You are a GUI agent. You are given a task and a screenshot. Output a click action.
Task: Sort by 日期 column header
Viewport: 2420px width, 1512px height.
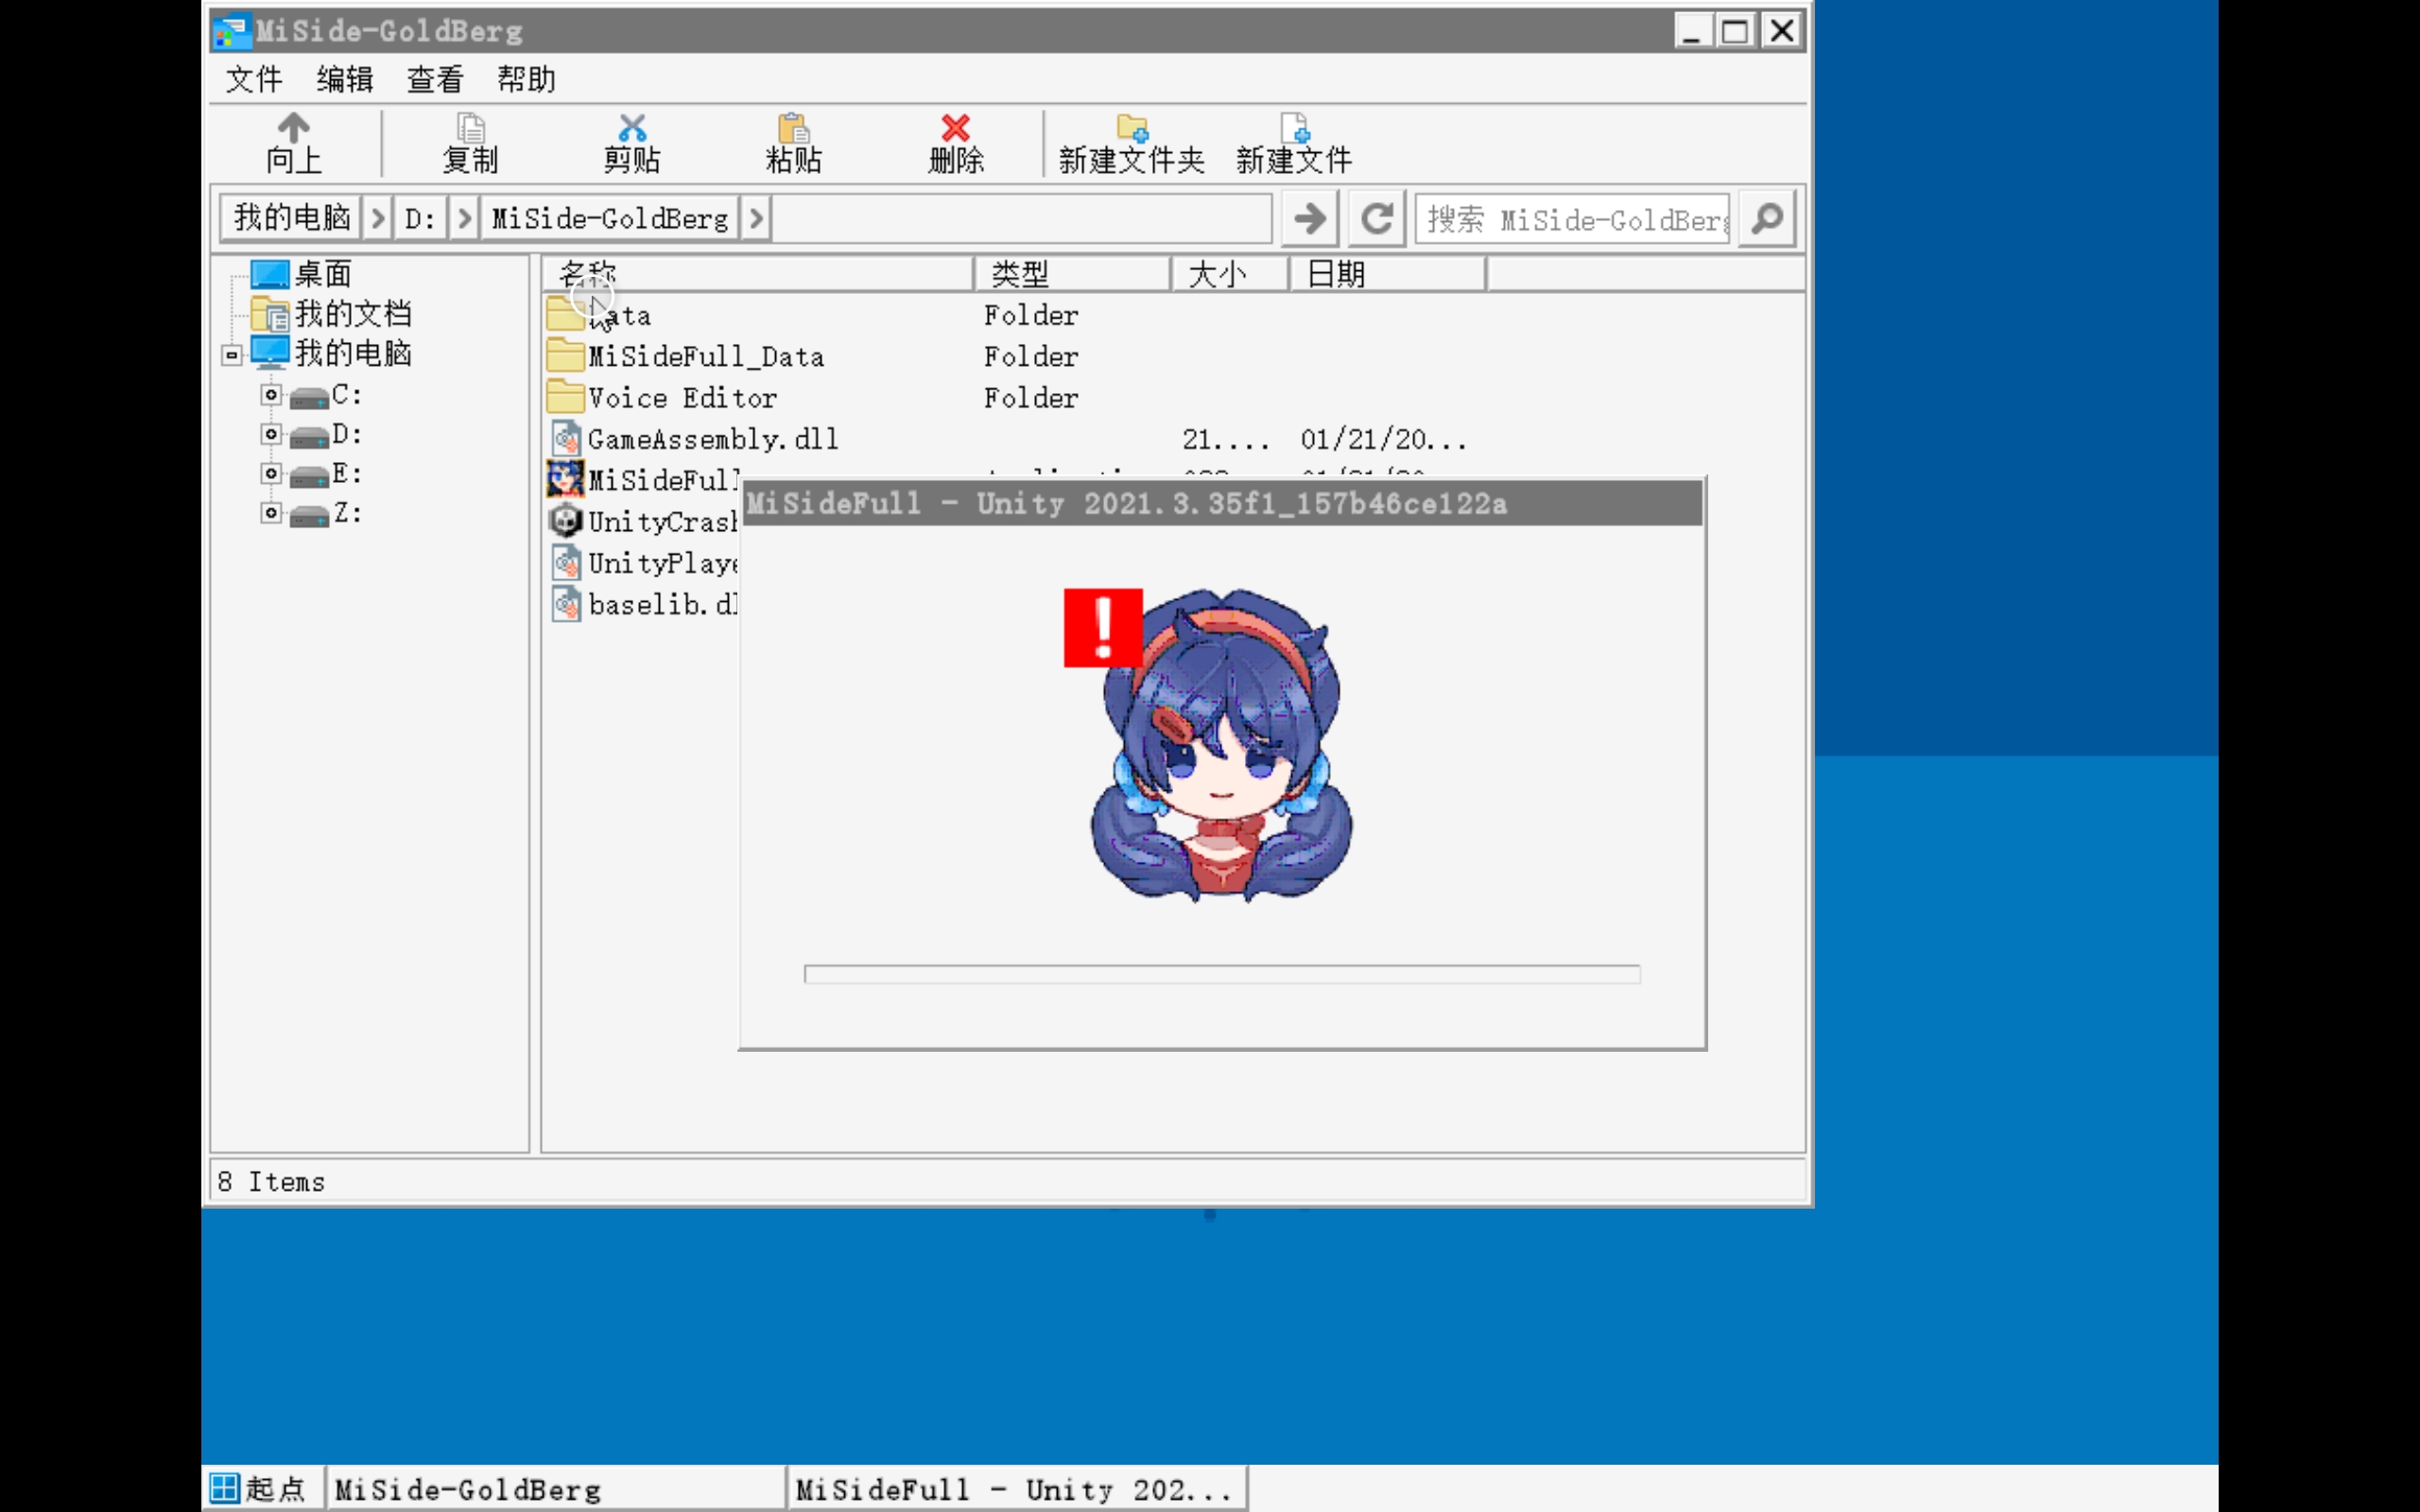pos(1388,274)
